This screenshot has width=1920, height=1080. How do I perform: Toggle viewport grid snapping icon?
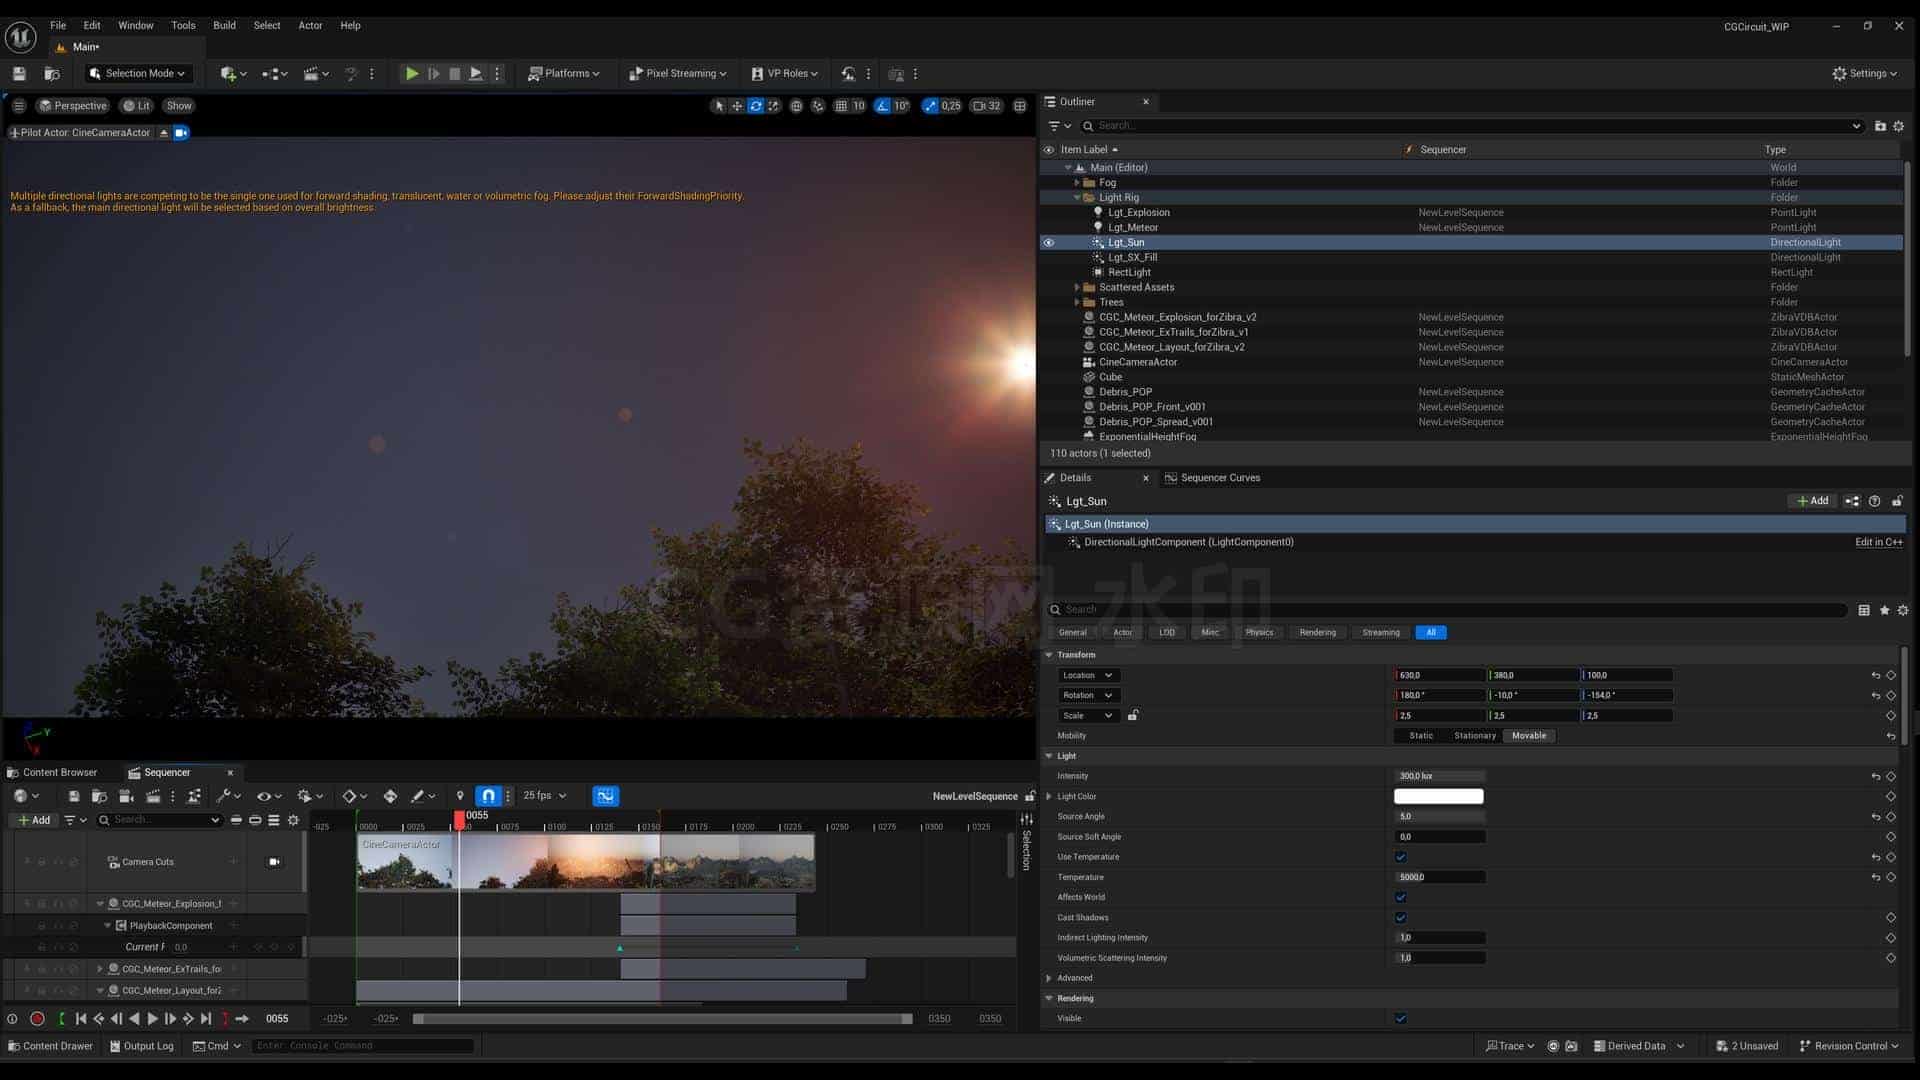pyautogui.click(x=841, y=106)
